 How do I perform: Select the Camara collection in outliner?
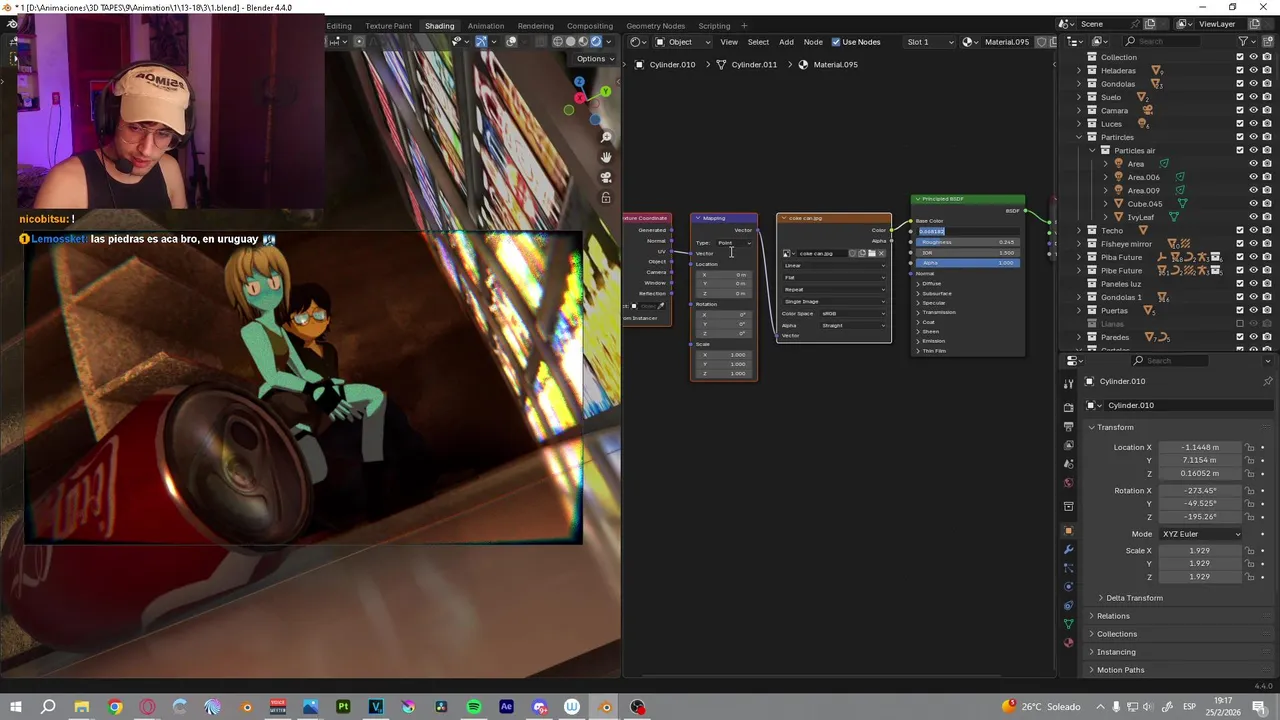pyautogui.click(x=1114, y=111)
